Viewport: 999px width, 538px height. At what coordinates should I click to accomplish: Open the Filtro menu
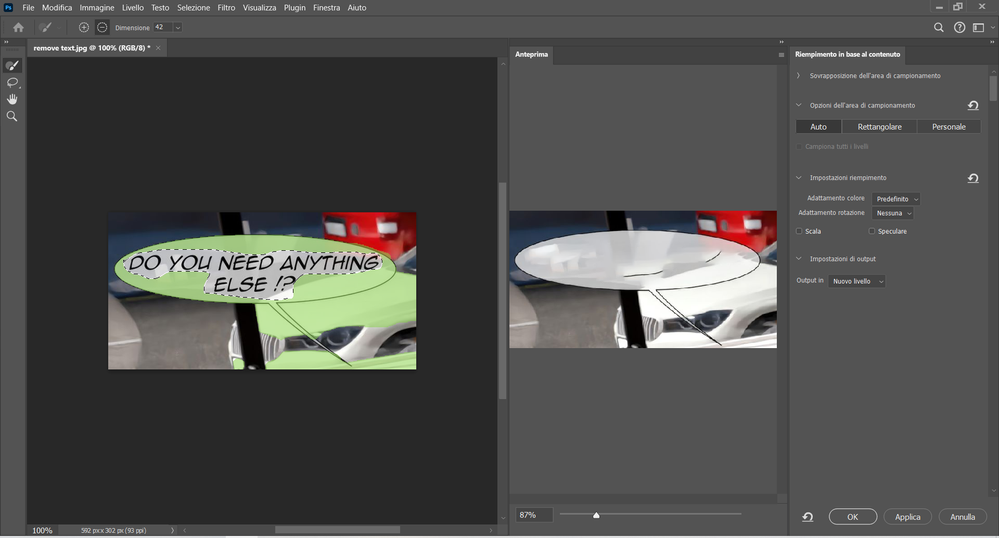226,8
